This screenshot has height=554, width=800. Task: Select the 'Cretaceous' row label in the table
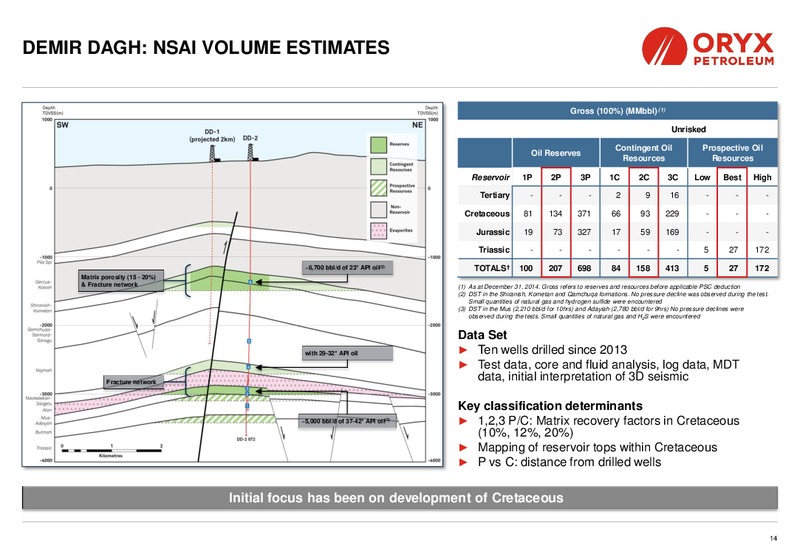[x=487, y=214]
